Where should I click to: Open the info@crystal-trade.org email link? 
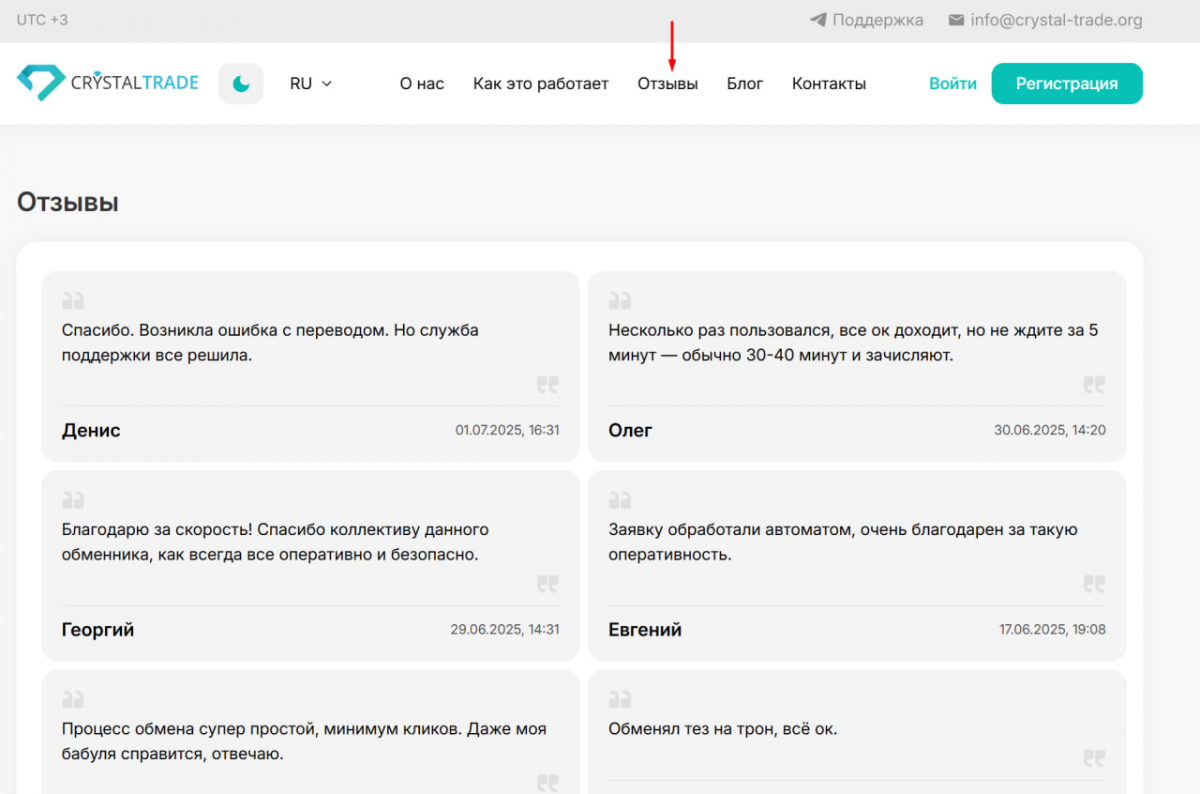(x=1056, y=20)
